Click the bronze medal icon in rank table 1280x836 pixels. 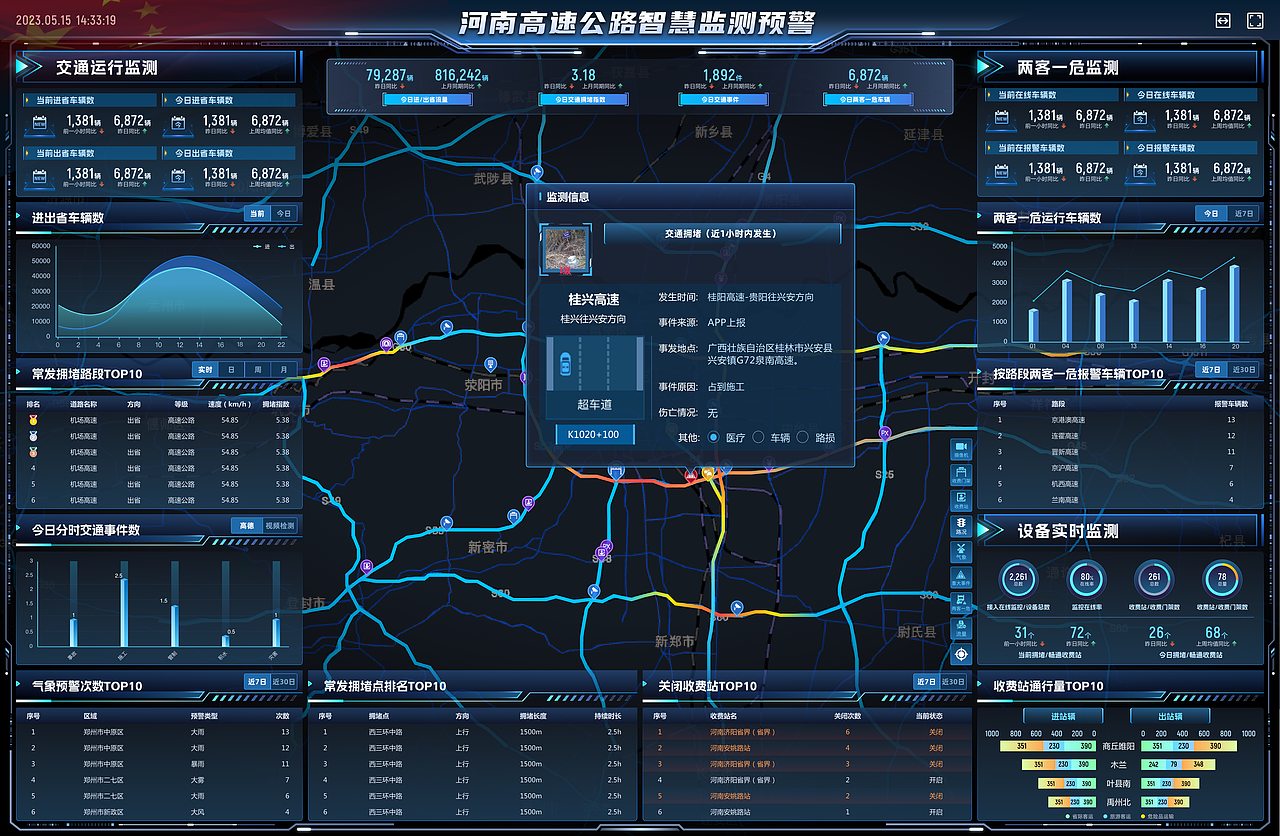pyautogui.click(x=34, y=452)
